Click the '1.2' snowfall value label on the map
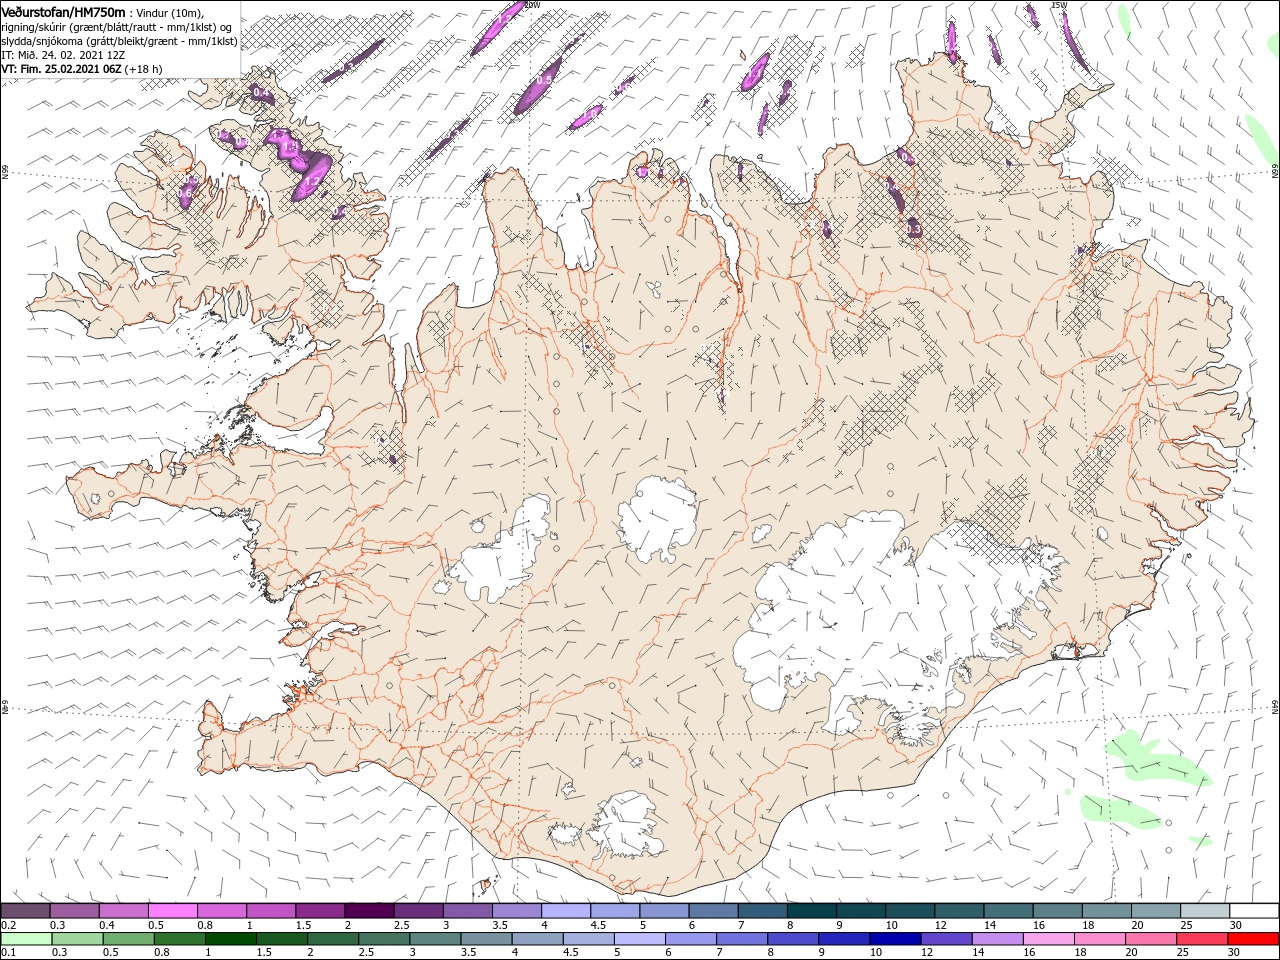The image size is (1280, 960). click(312, 182)
